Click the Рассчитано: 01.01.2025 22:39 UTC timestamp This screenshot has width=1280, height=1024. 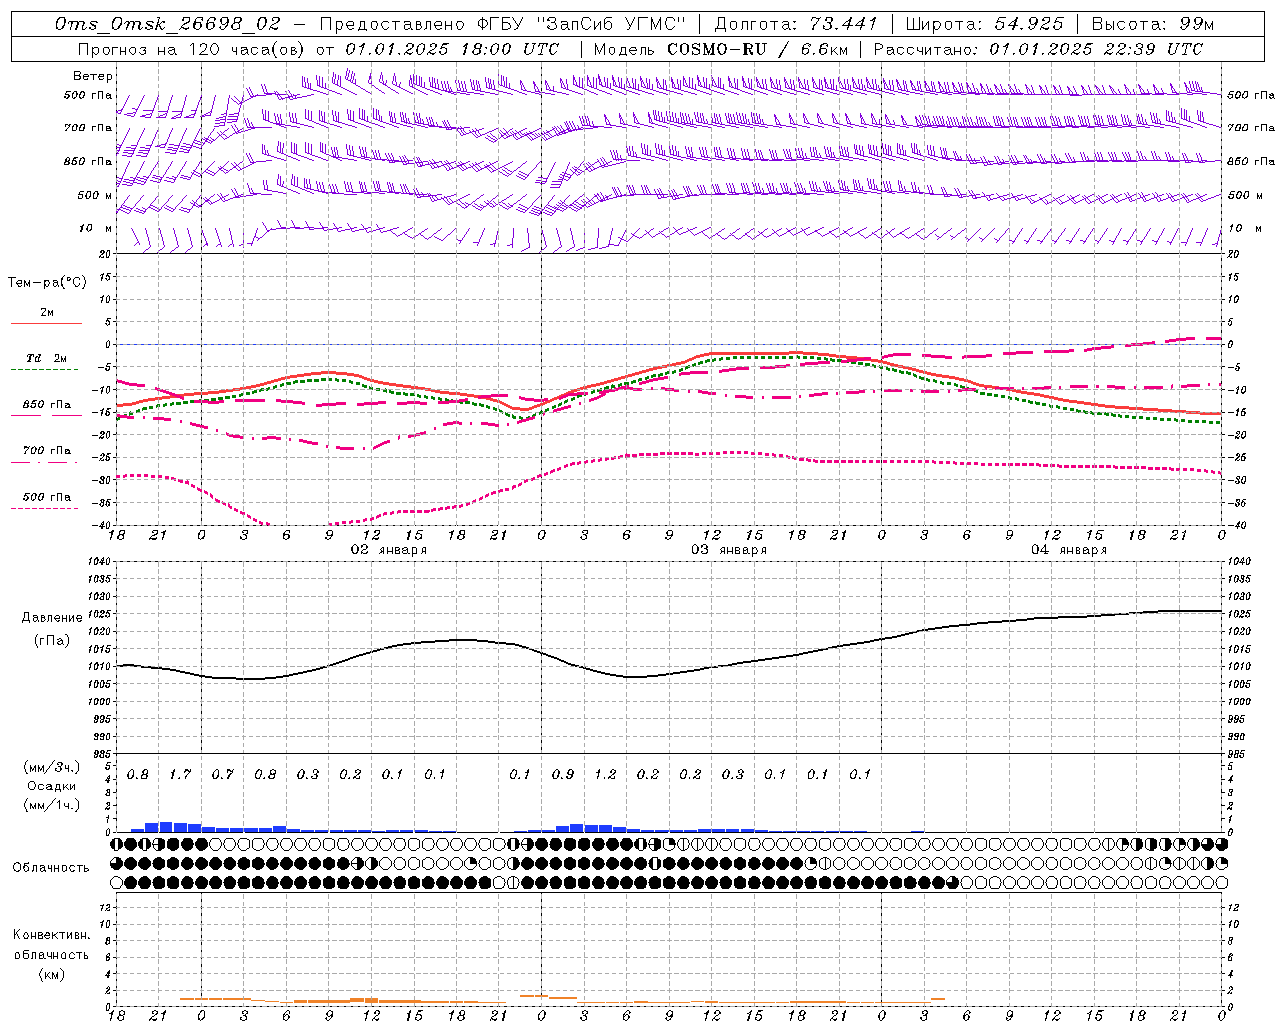(x=1038, y=49)
